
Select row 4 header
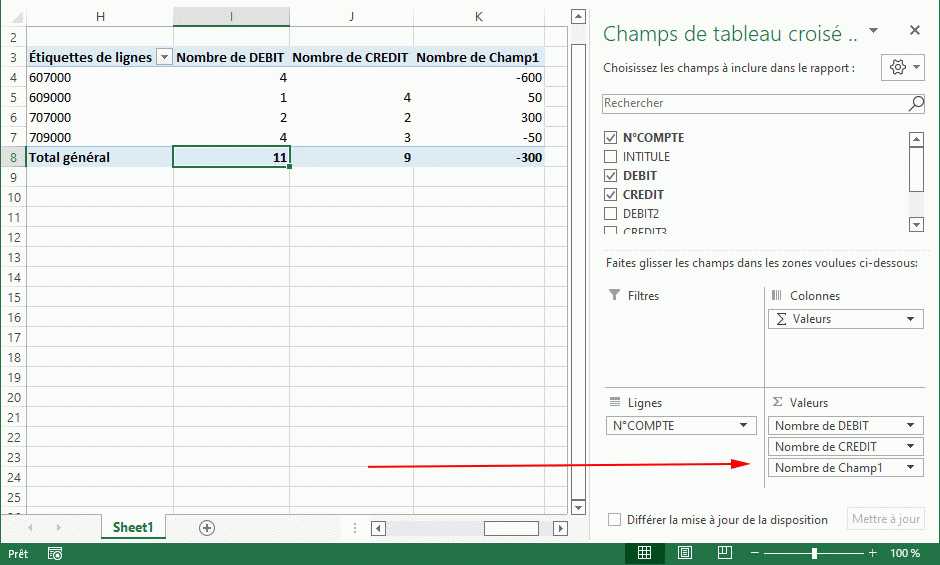click(13, 77)
